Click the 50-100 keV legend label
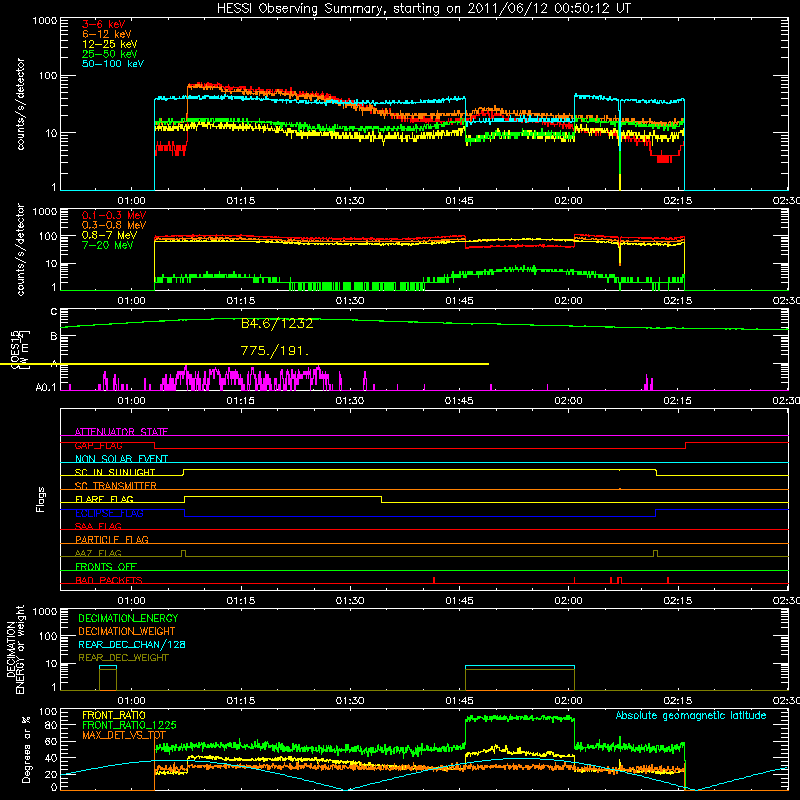Screen dimensions: 800x800 pyautogui.click(x=113, y=64)
